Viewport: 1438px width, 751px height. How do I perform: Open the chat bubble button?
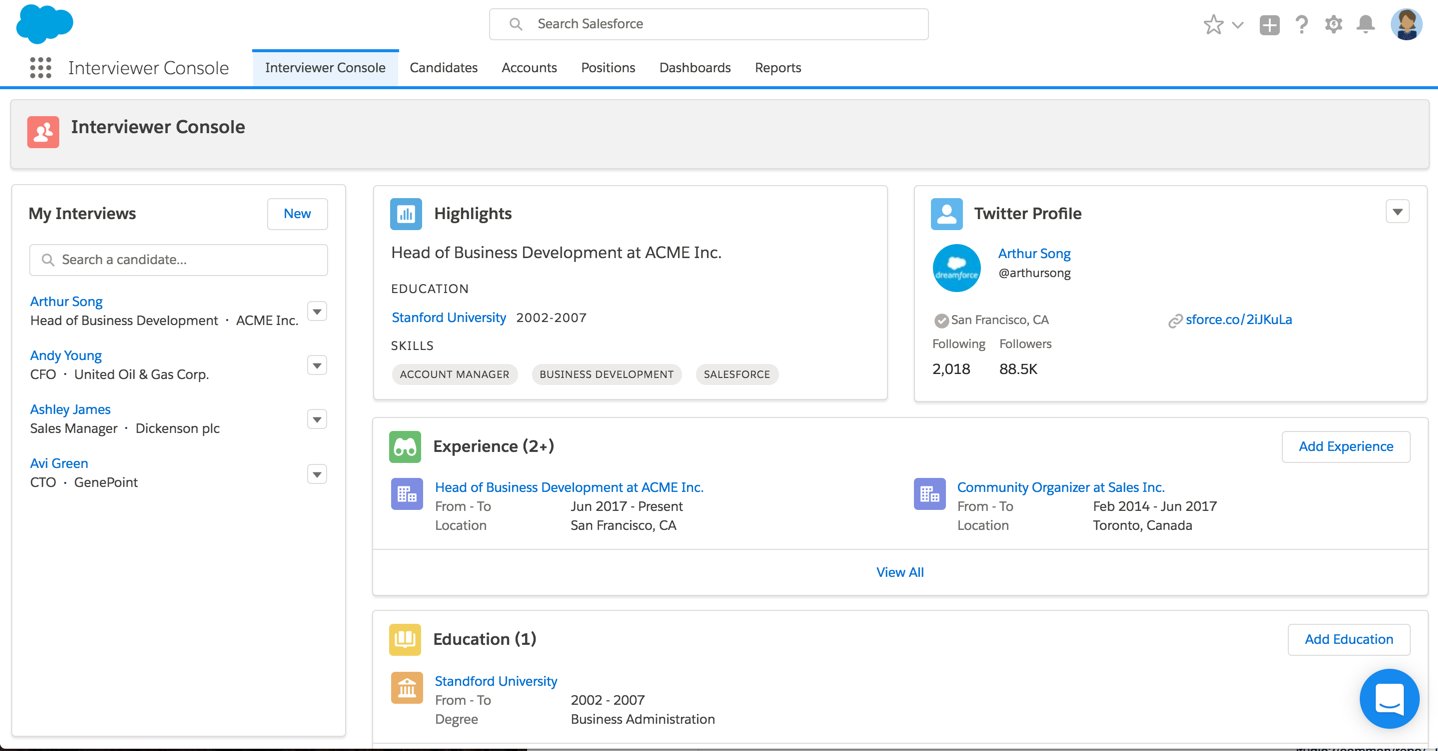tap(1390, 698)
